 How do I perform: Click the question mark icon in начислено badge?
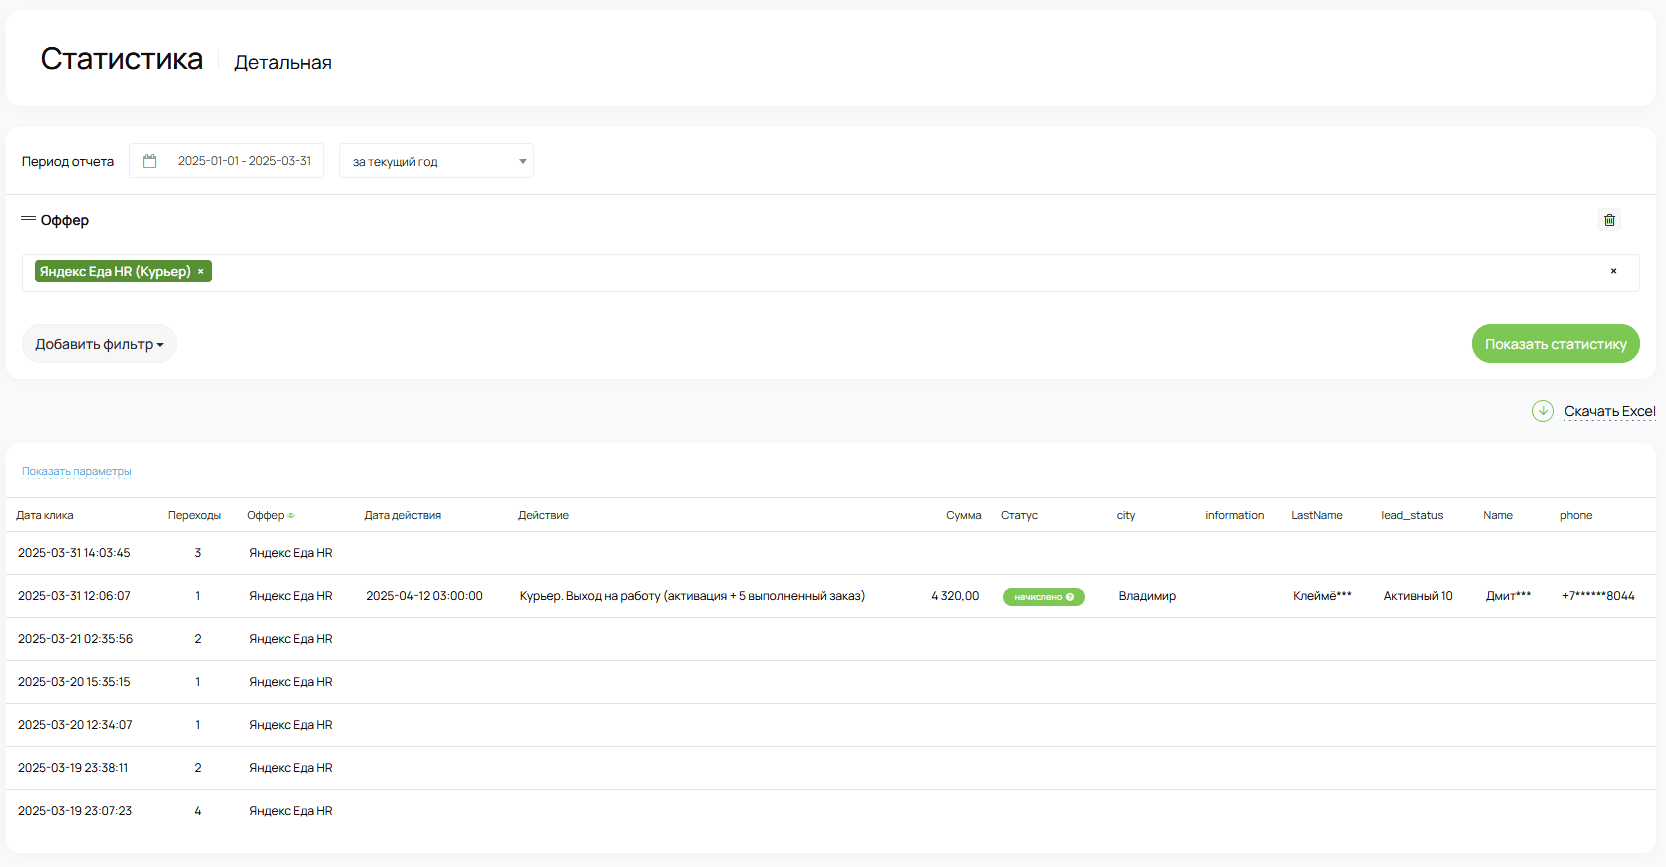[x=1070, y=597]
